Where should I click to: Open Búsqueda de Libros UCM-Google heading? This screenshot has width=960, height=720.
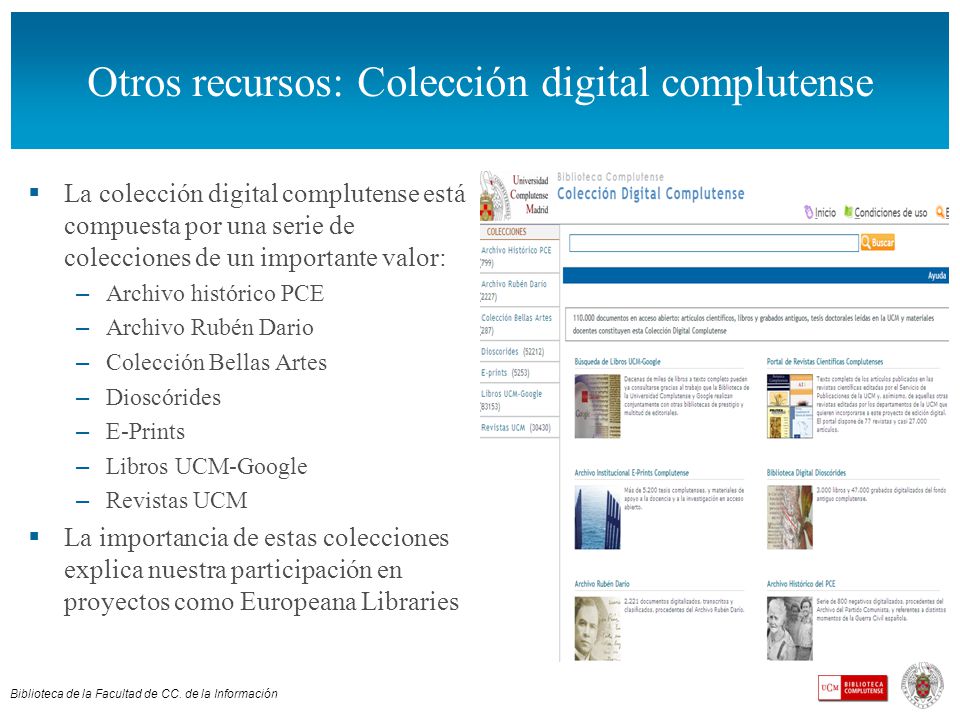617,362
